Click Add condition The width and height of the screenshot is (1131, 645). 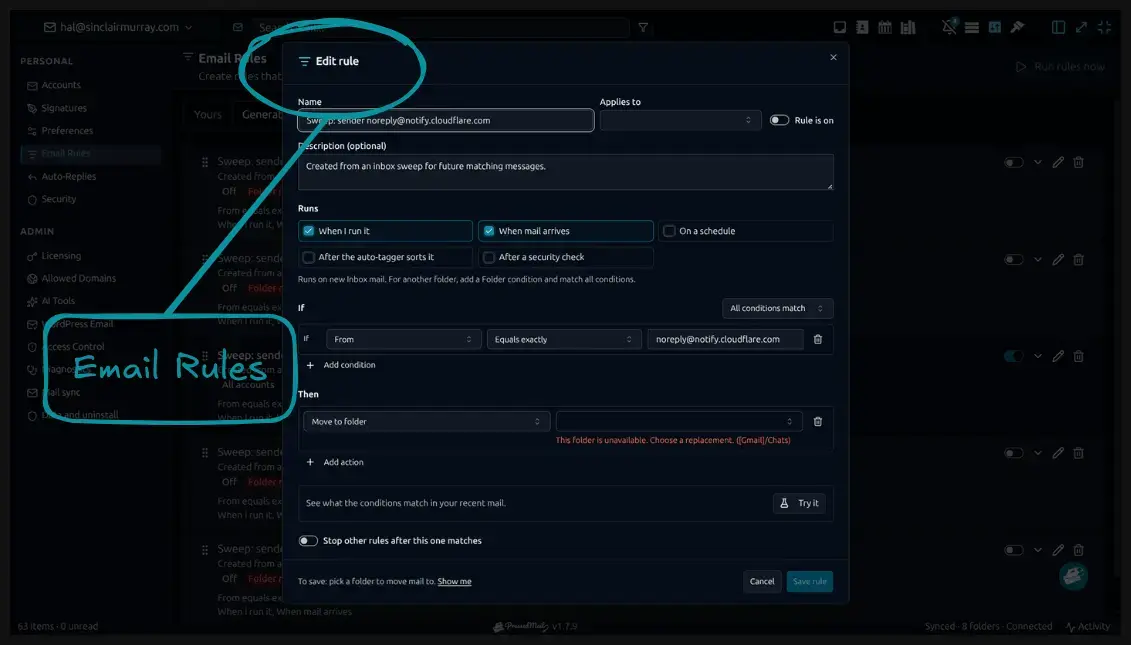[341, 365]
